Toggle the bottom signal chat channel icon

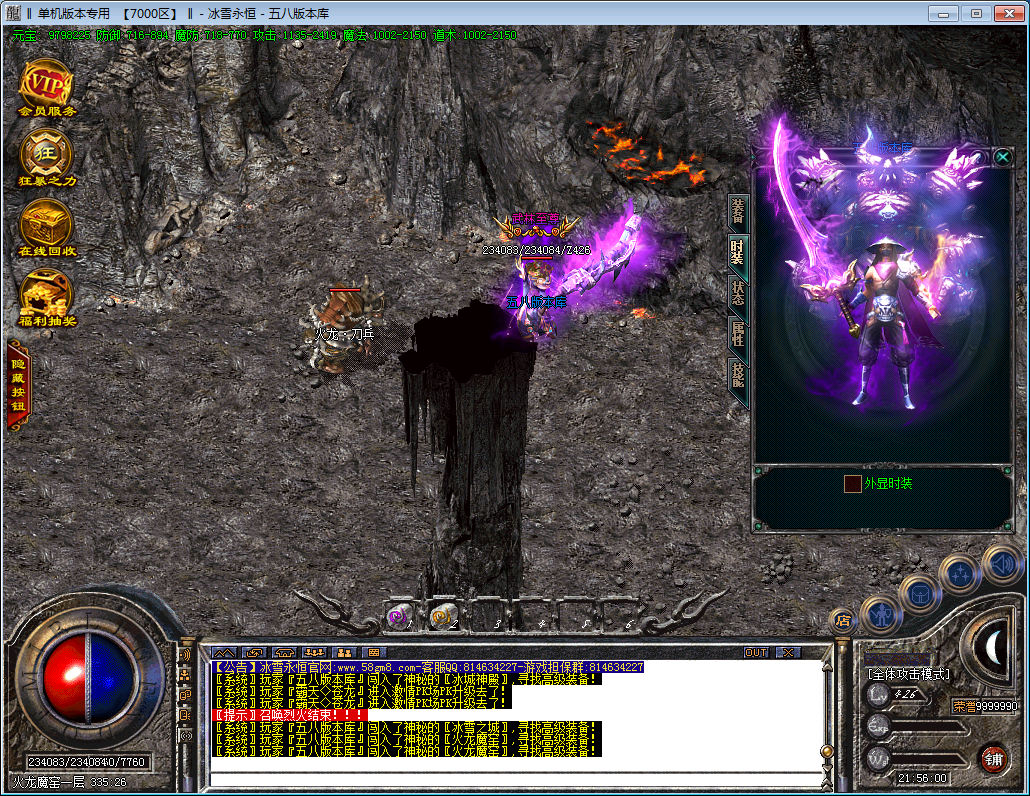tap(185, 736)
